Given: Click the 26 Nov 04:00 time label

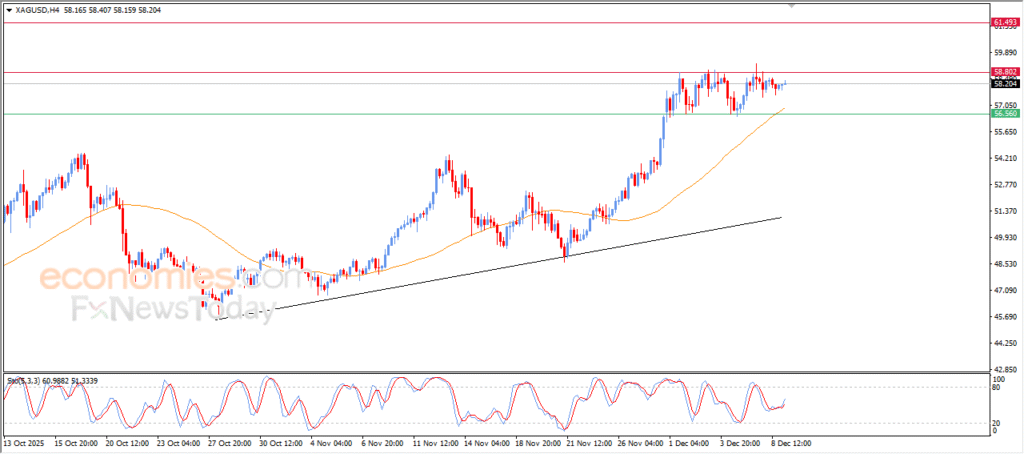Looking at the screenshot, I should coord(639,442).
